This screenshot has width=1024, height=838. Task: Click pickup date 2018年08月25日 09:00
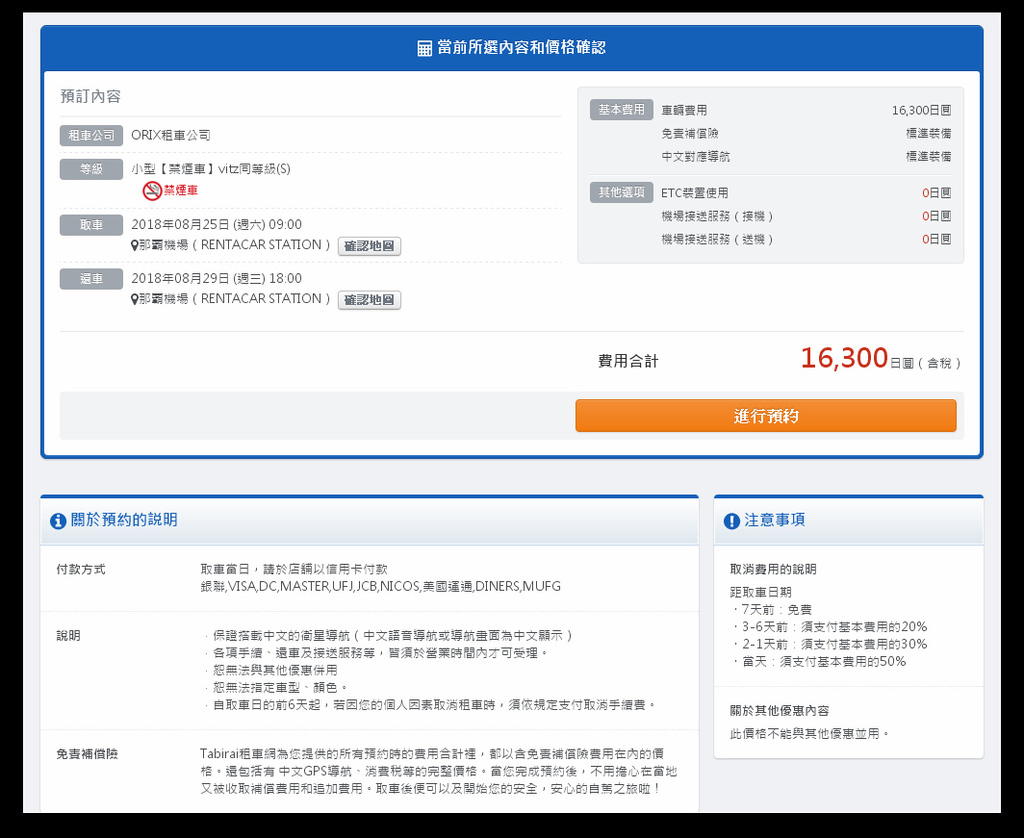216,225
